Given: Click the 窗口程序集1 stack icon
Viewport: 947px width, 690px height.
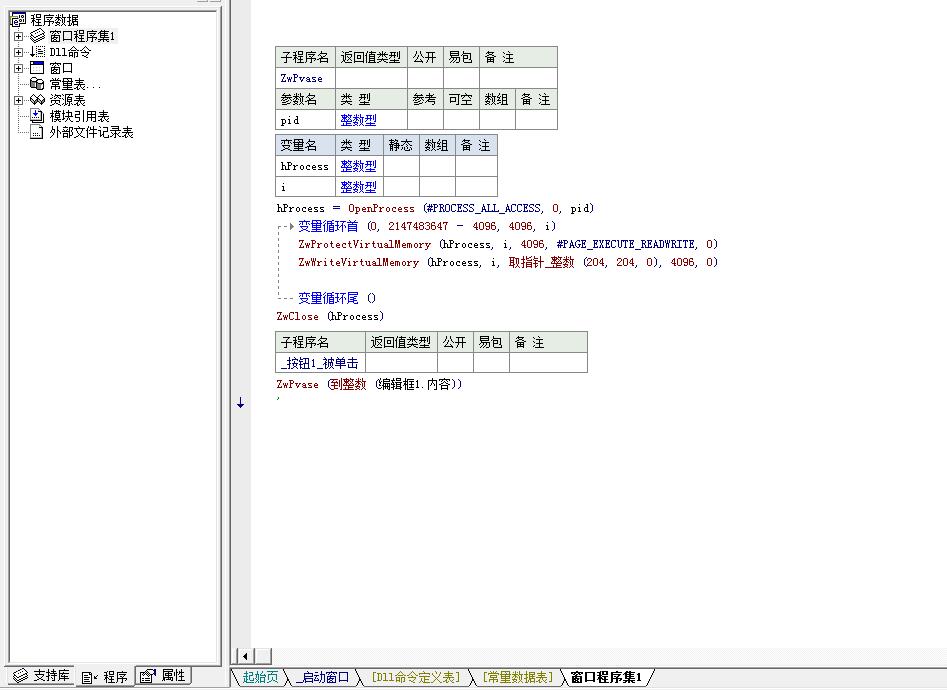Looking at the screenshot, I should coord(37,36).
